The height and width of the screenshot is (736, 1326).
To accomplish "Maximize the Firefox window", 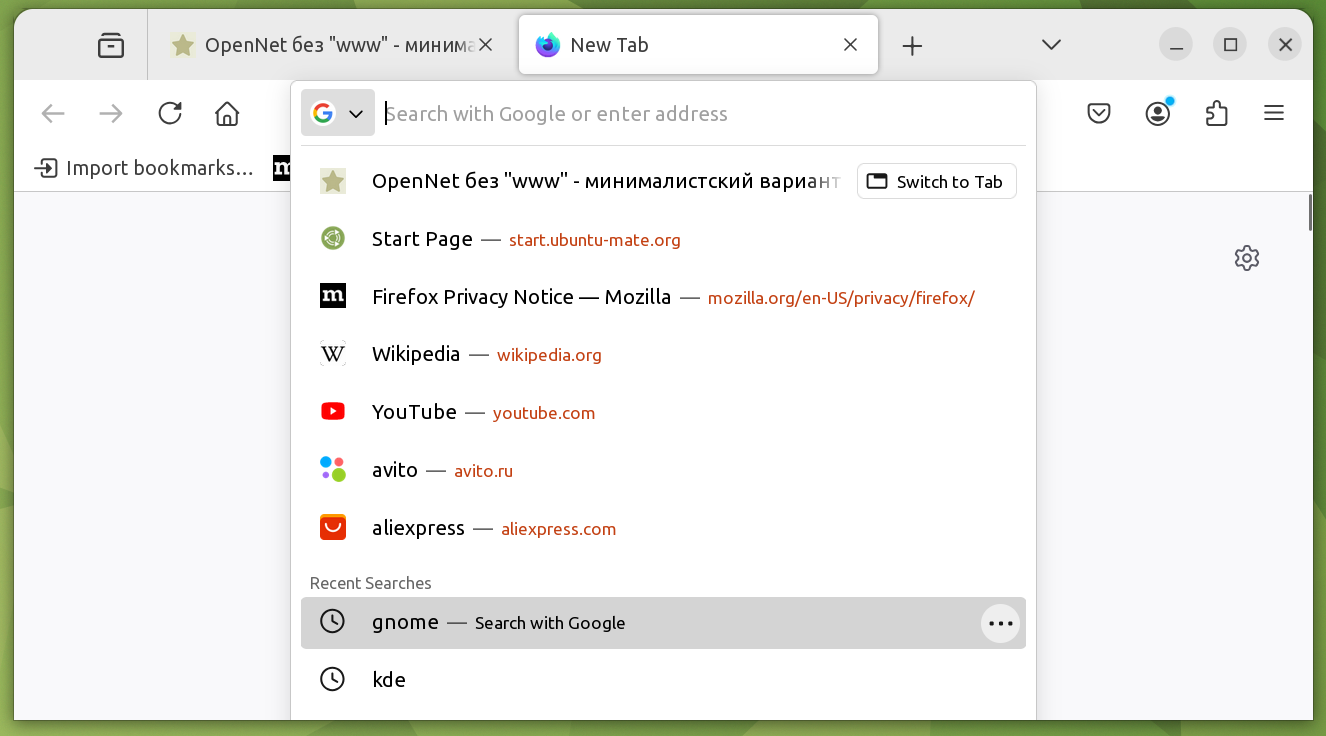I will coord(1231,45).
